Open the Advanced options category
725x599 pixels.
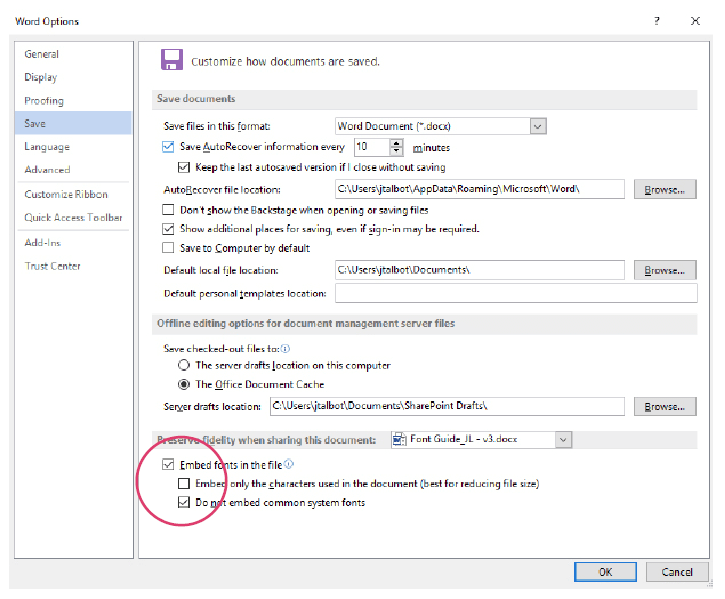point(73,170)
